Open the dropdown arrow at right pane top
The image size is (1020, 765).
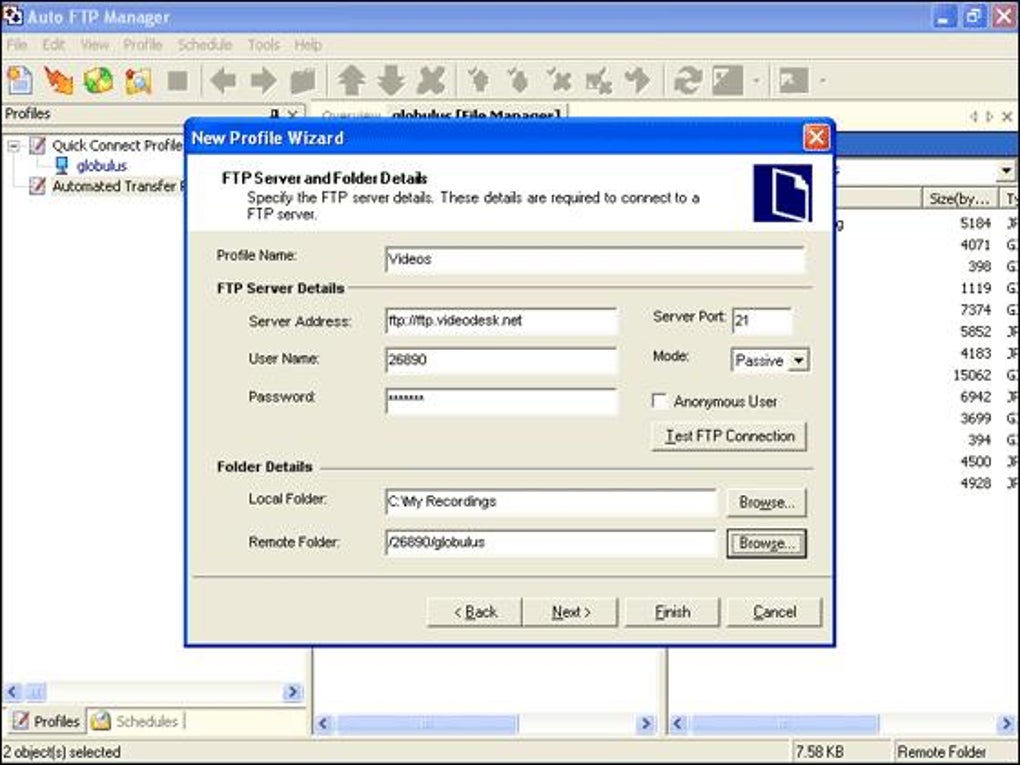(x=1006, y=170)
